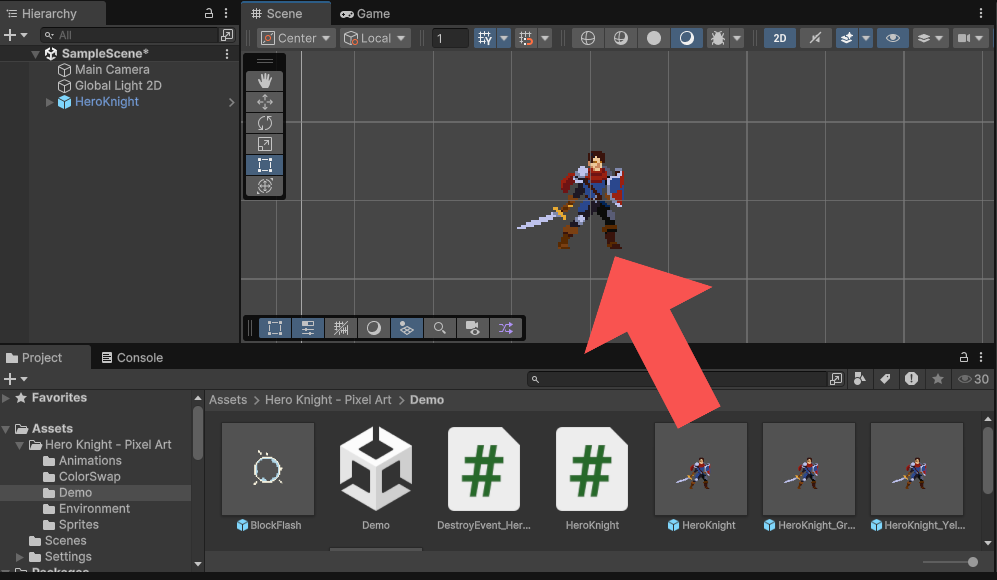Go to Assets in the breadcrumb
Screen dimensions: 997x580
point(228,400)
